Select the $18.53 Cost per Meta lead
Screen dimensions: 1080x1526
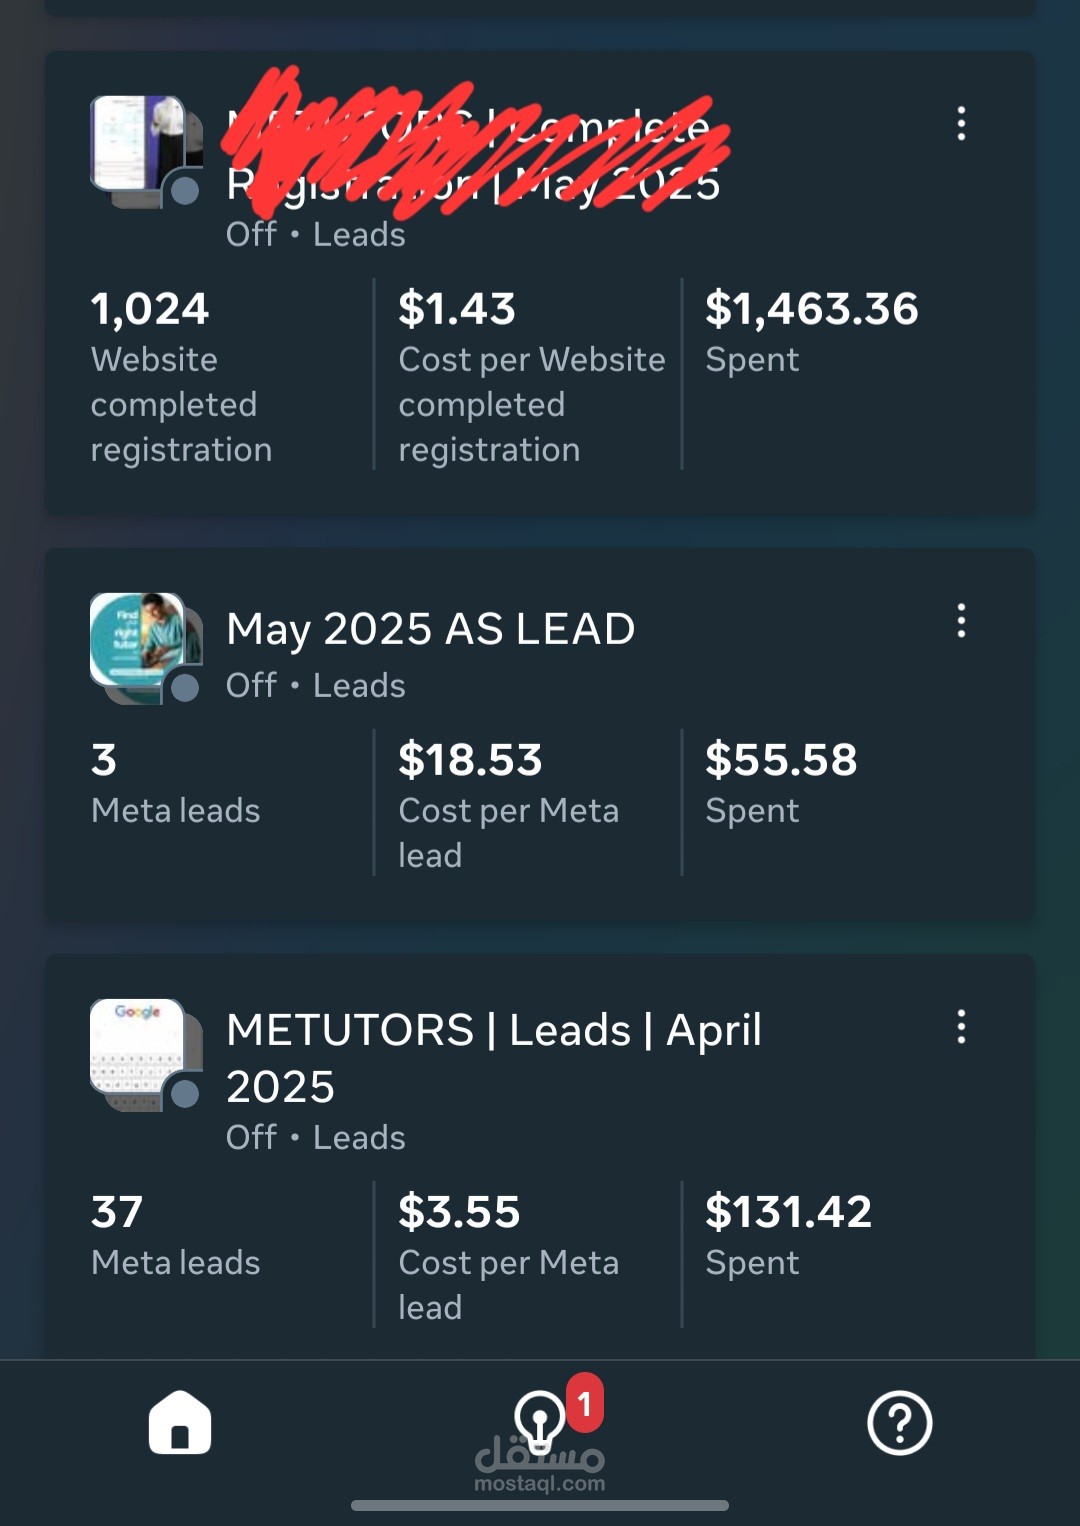click(509, 805)
